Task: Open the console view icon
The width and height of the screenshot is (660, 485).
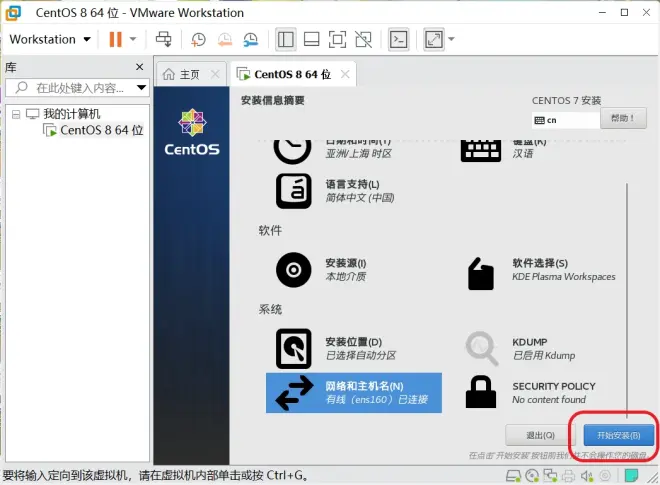Action: pyautogui.click(x=398, y=40)
